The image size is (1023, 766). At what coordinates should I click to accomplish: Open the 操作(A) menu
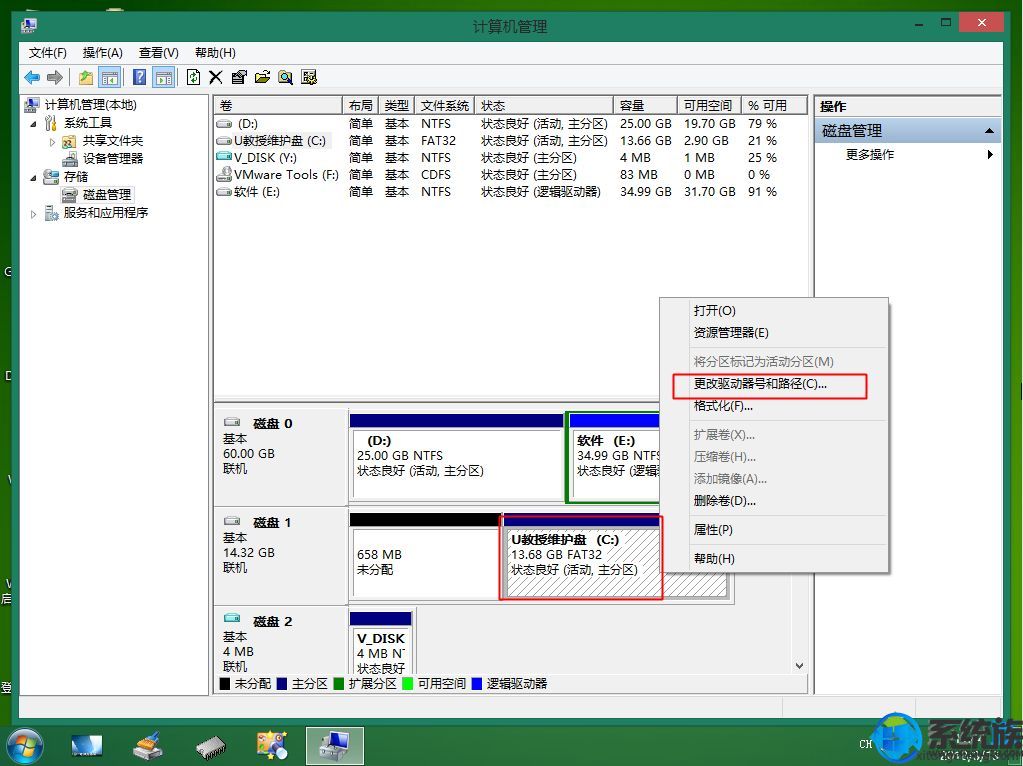point(102,53)
